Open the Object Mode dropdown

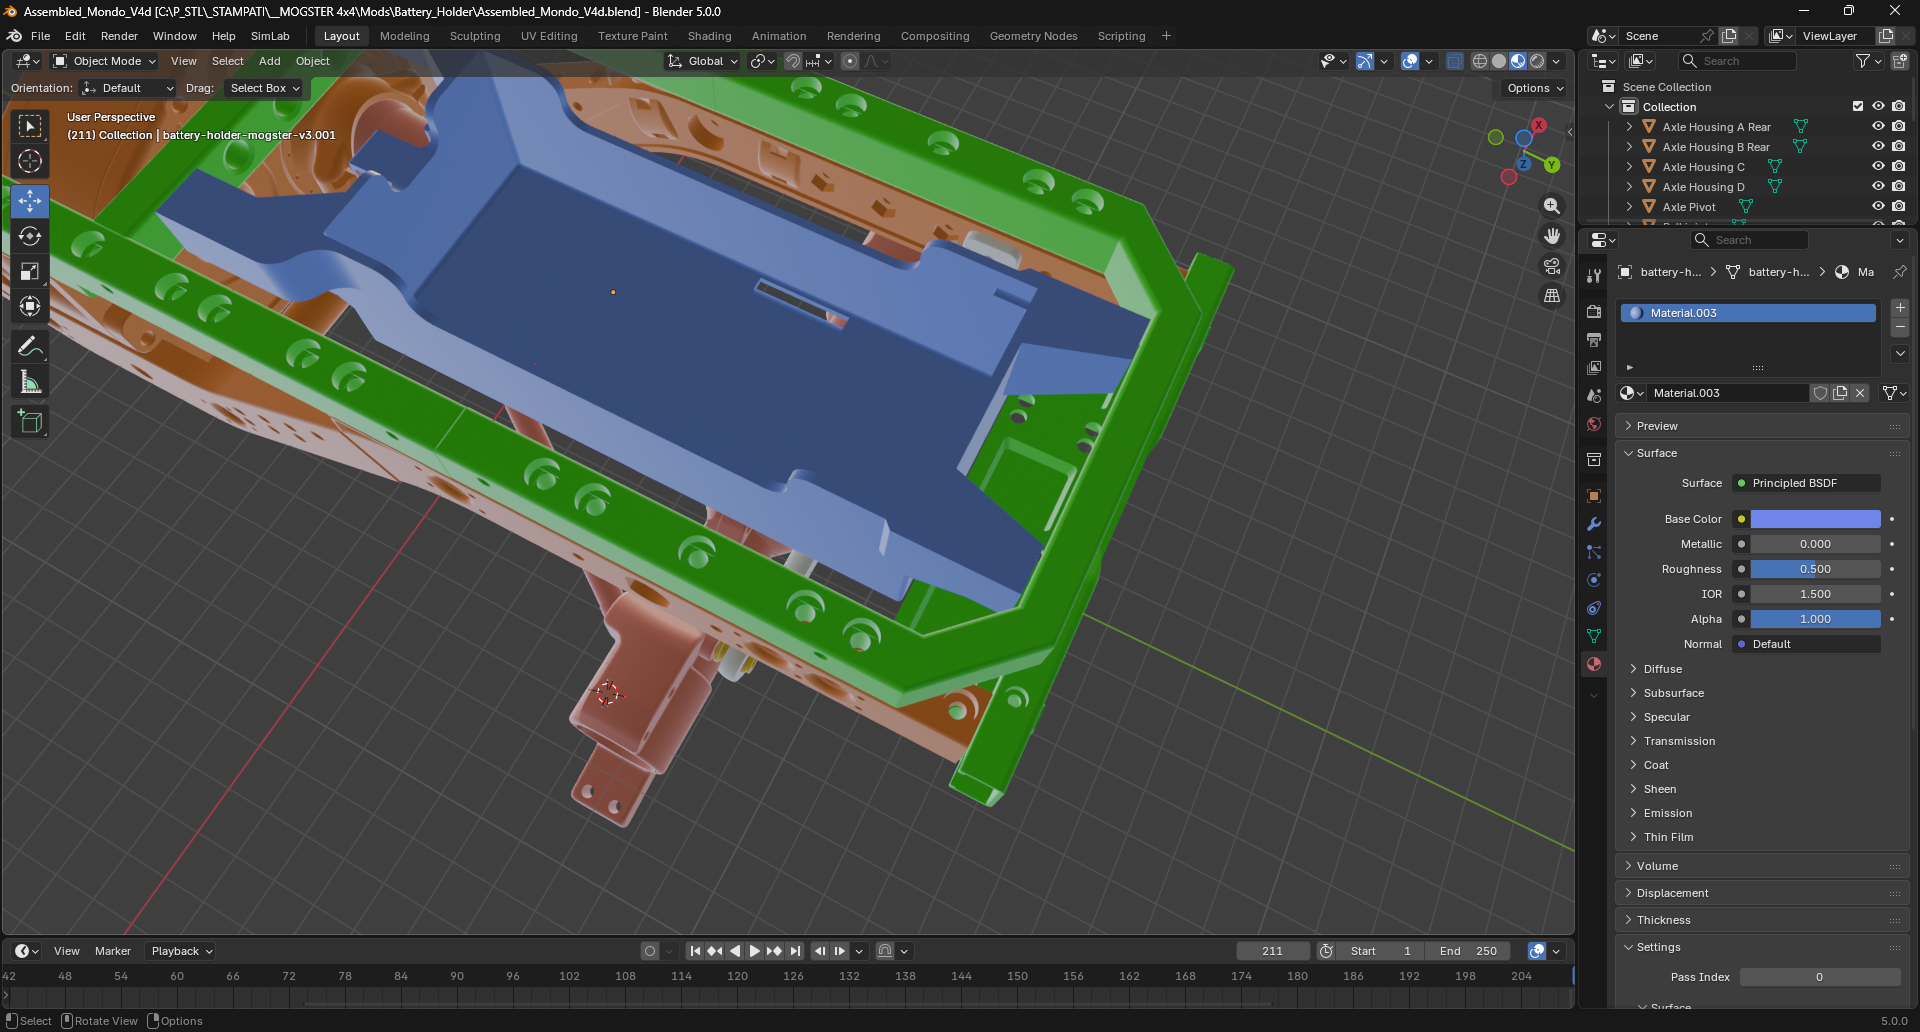[105, 61]
